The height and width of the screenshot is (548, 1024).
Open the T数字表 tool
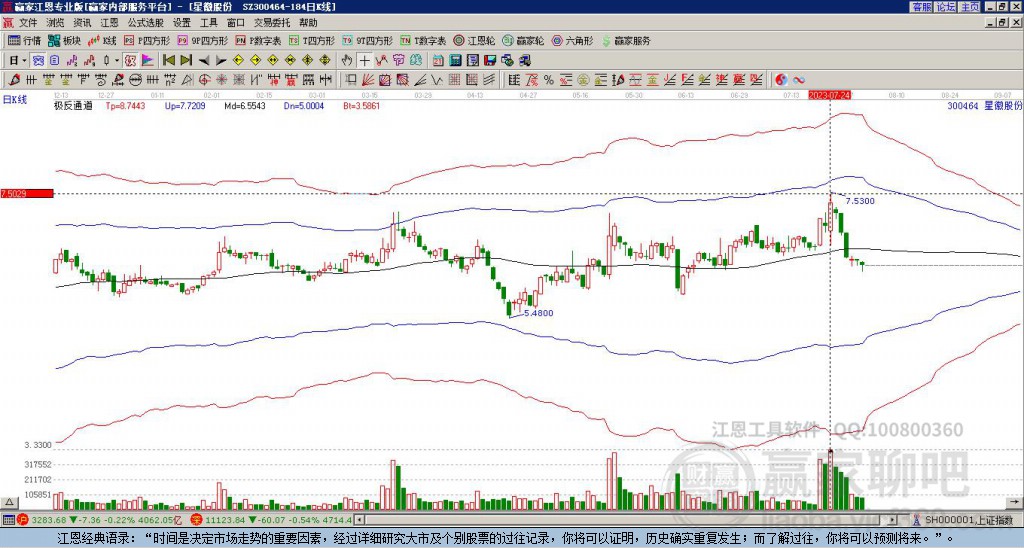pos(423,40)
